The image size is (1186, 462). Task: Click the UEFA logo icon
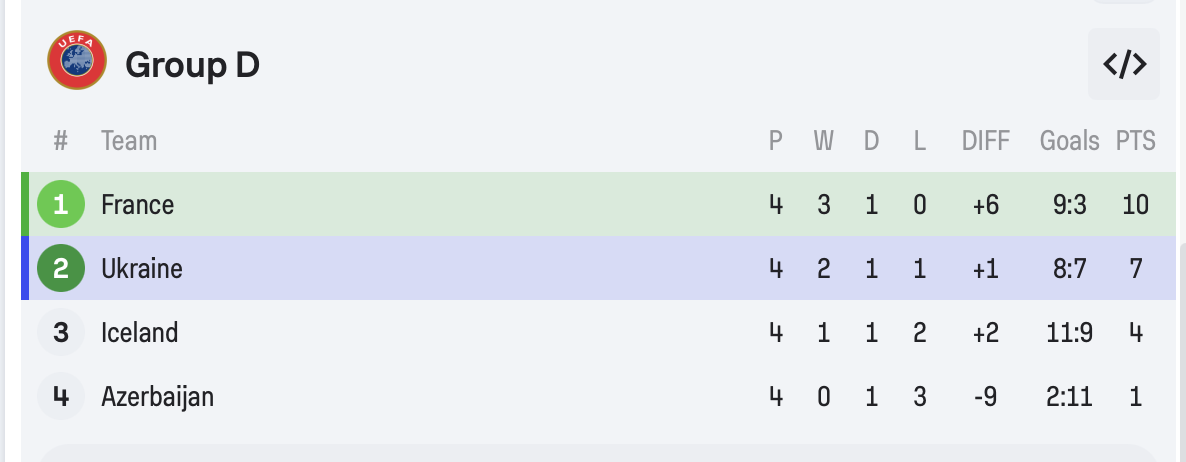coord(76,60)
